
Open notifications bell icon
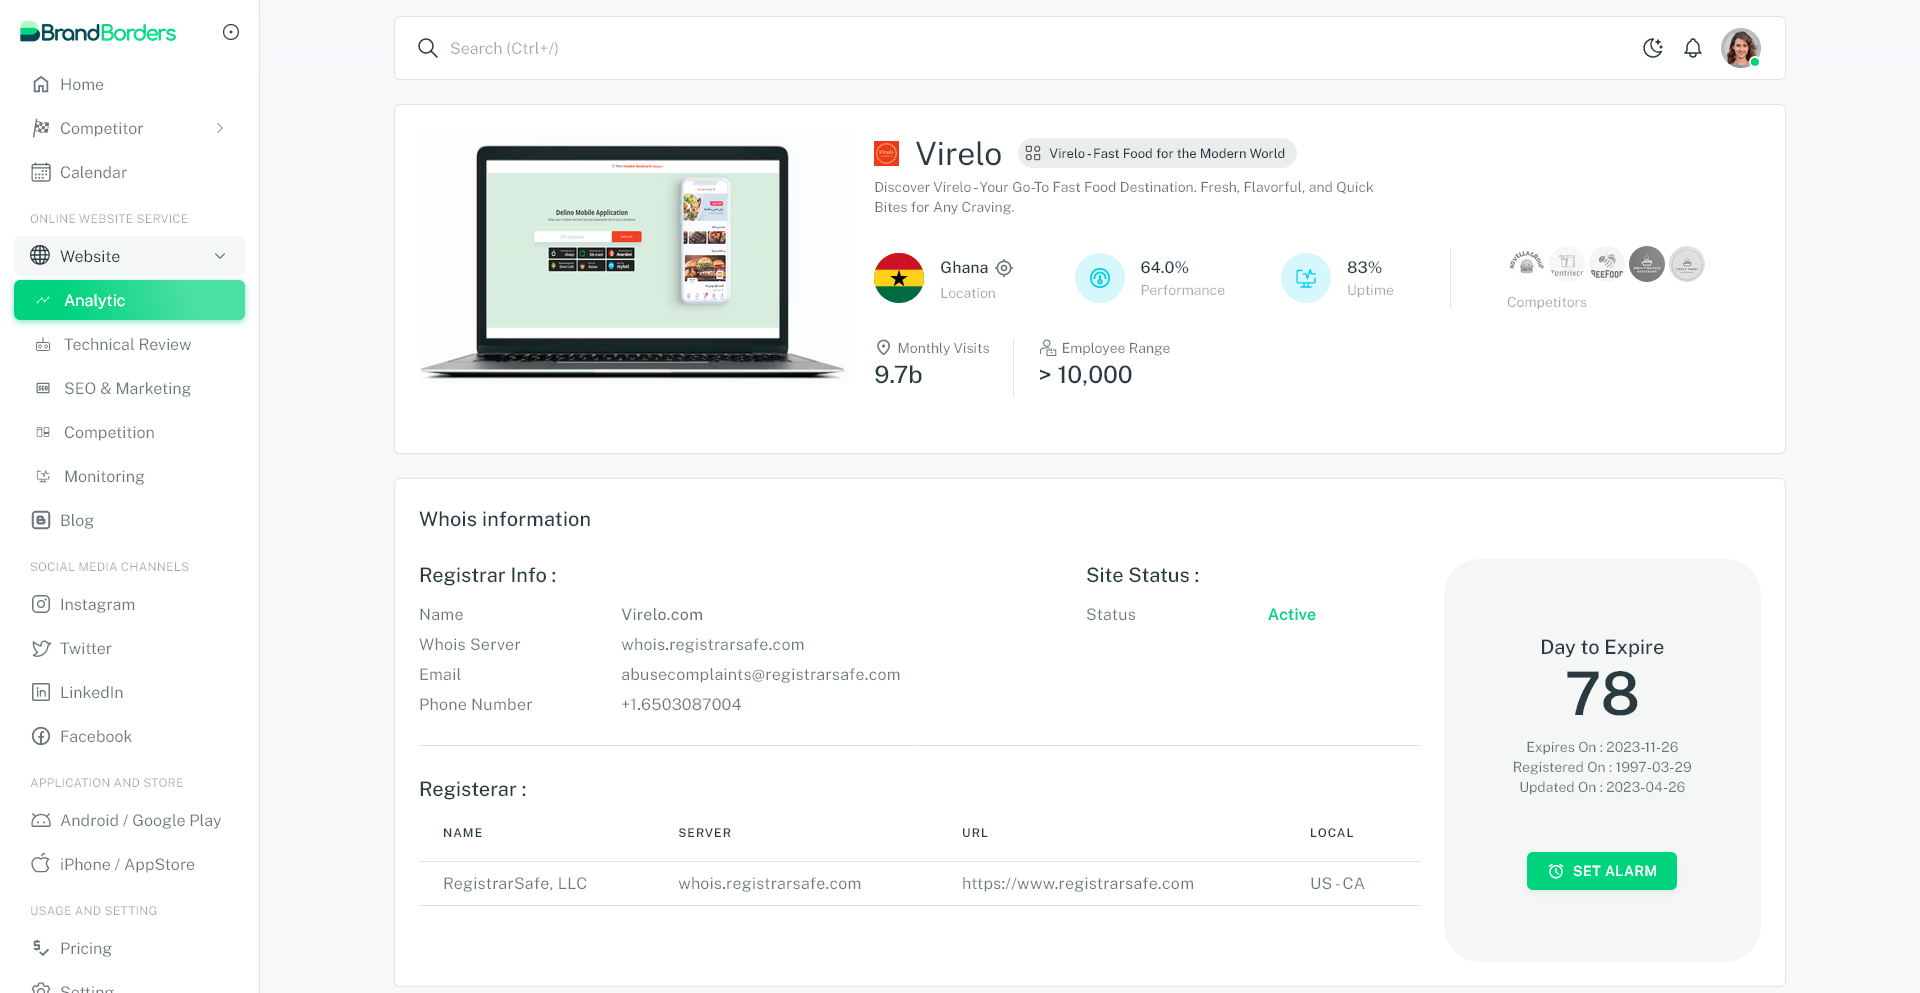point(1693,48)
